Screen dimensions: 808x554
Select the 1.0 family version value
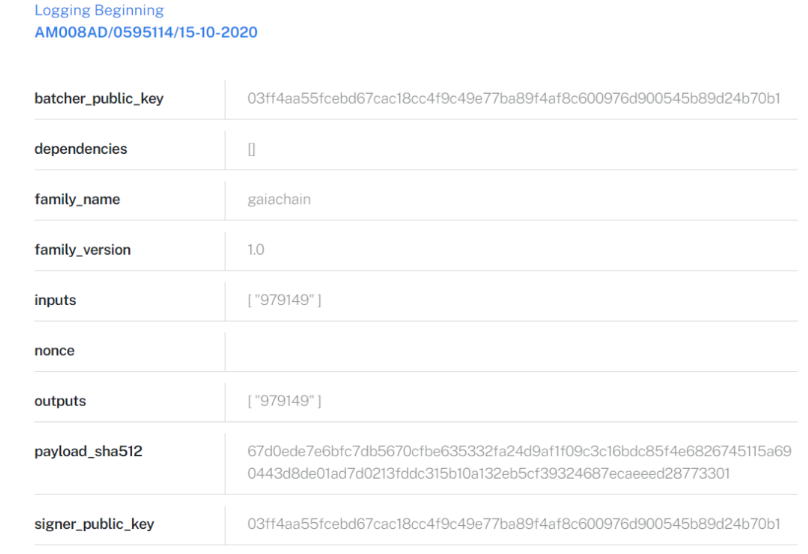[x=256, y=250]
